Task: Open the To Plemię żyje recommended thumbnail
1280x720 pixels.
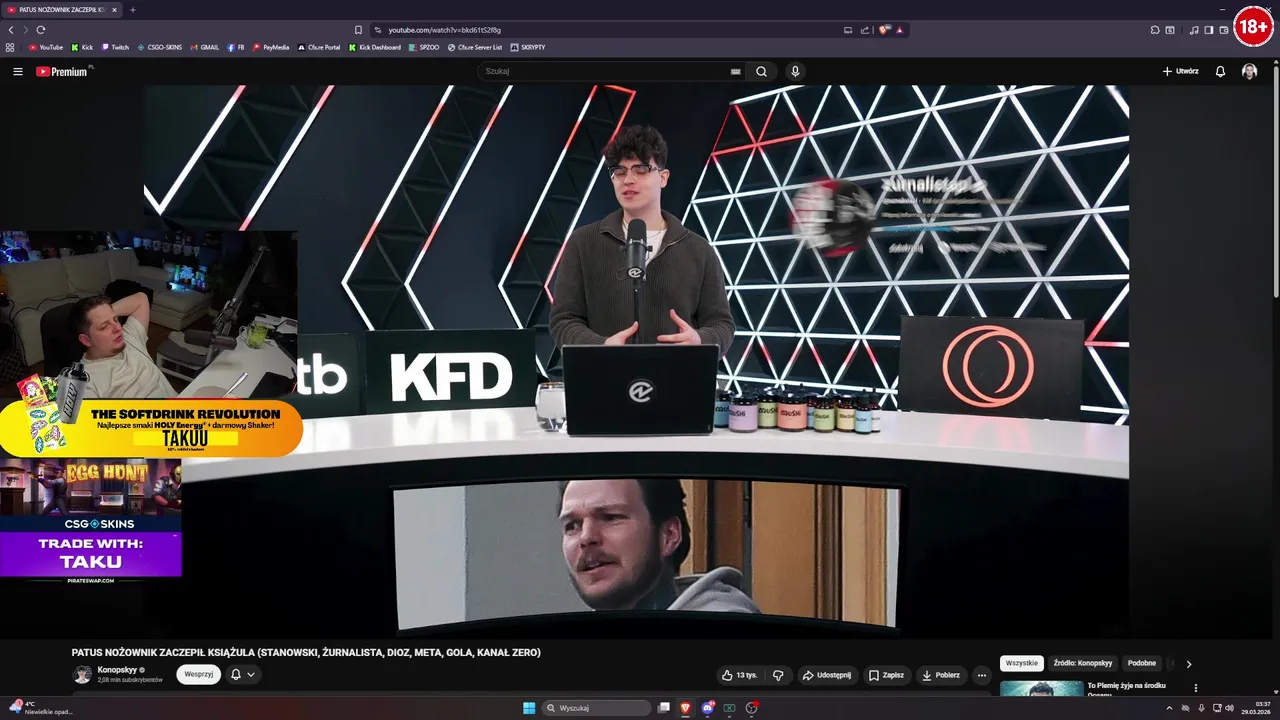Action: (1041, 688)
